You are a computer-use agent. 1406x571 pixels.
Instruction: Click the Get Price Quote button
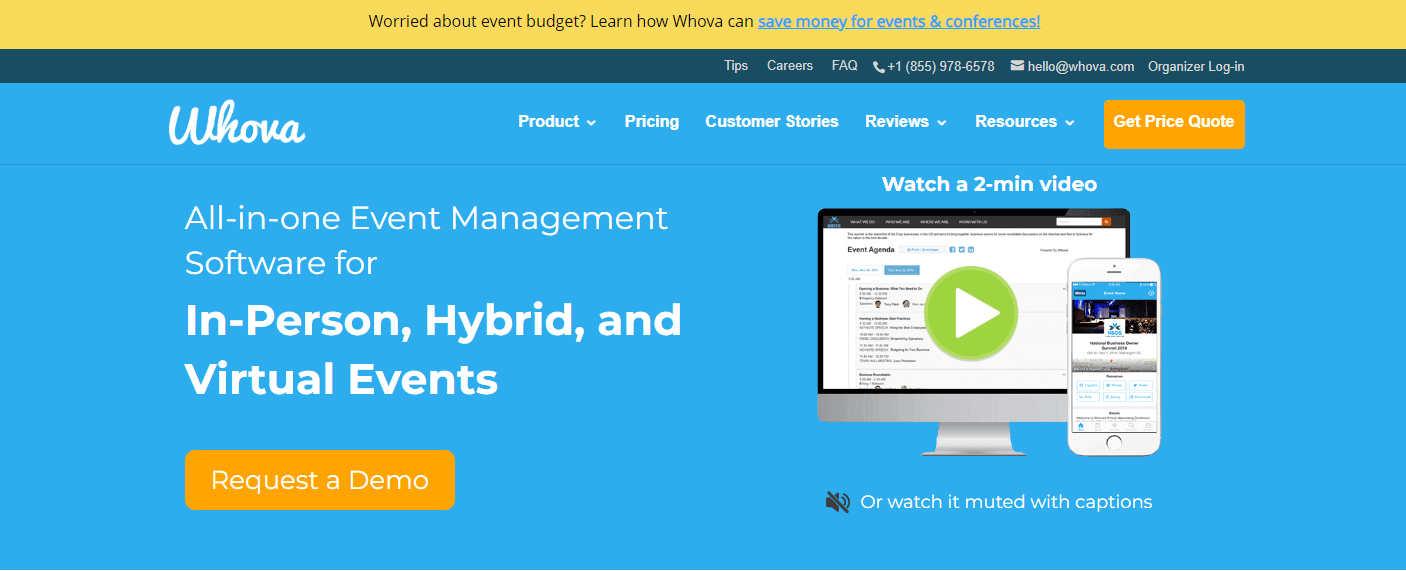coord(1174,124)
